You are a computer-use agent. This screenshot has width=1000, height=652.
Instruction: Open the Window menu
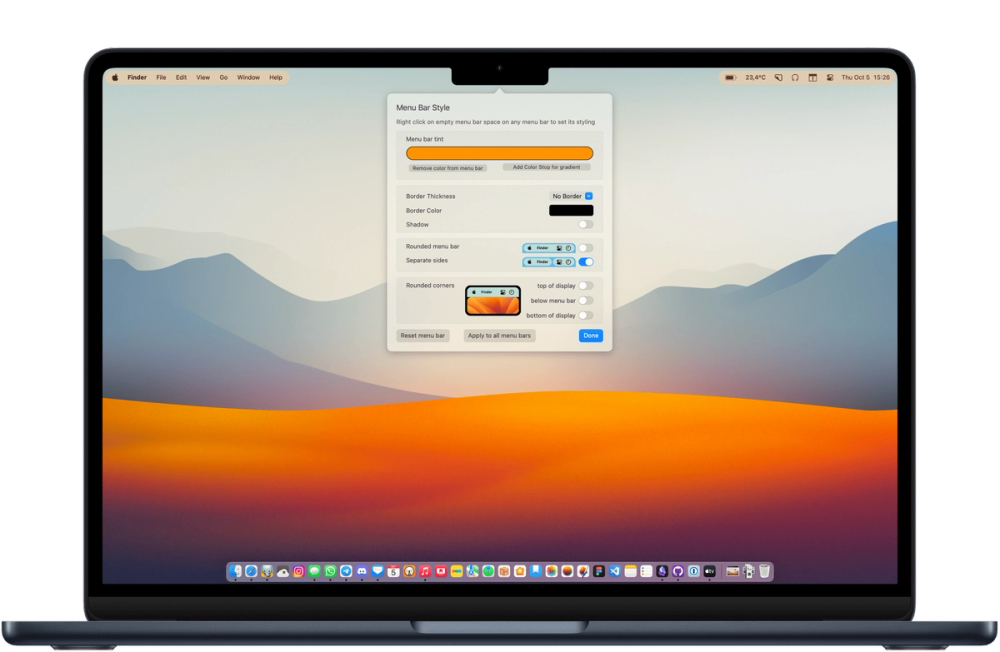[248, 77]
